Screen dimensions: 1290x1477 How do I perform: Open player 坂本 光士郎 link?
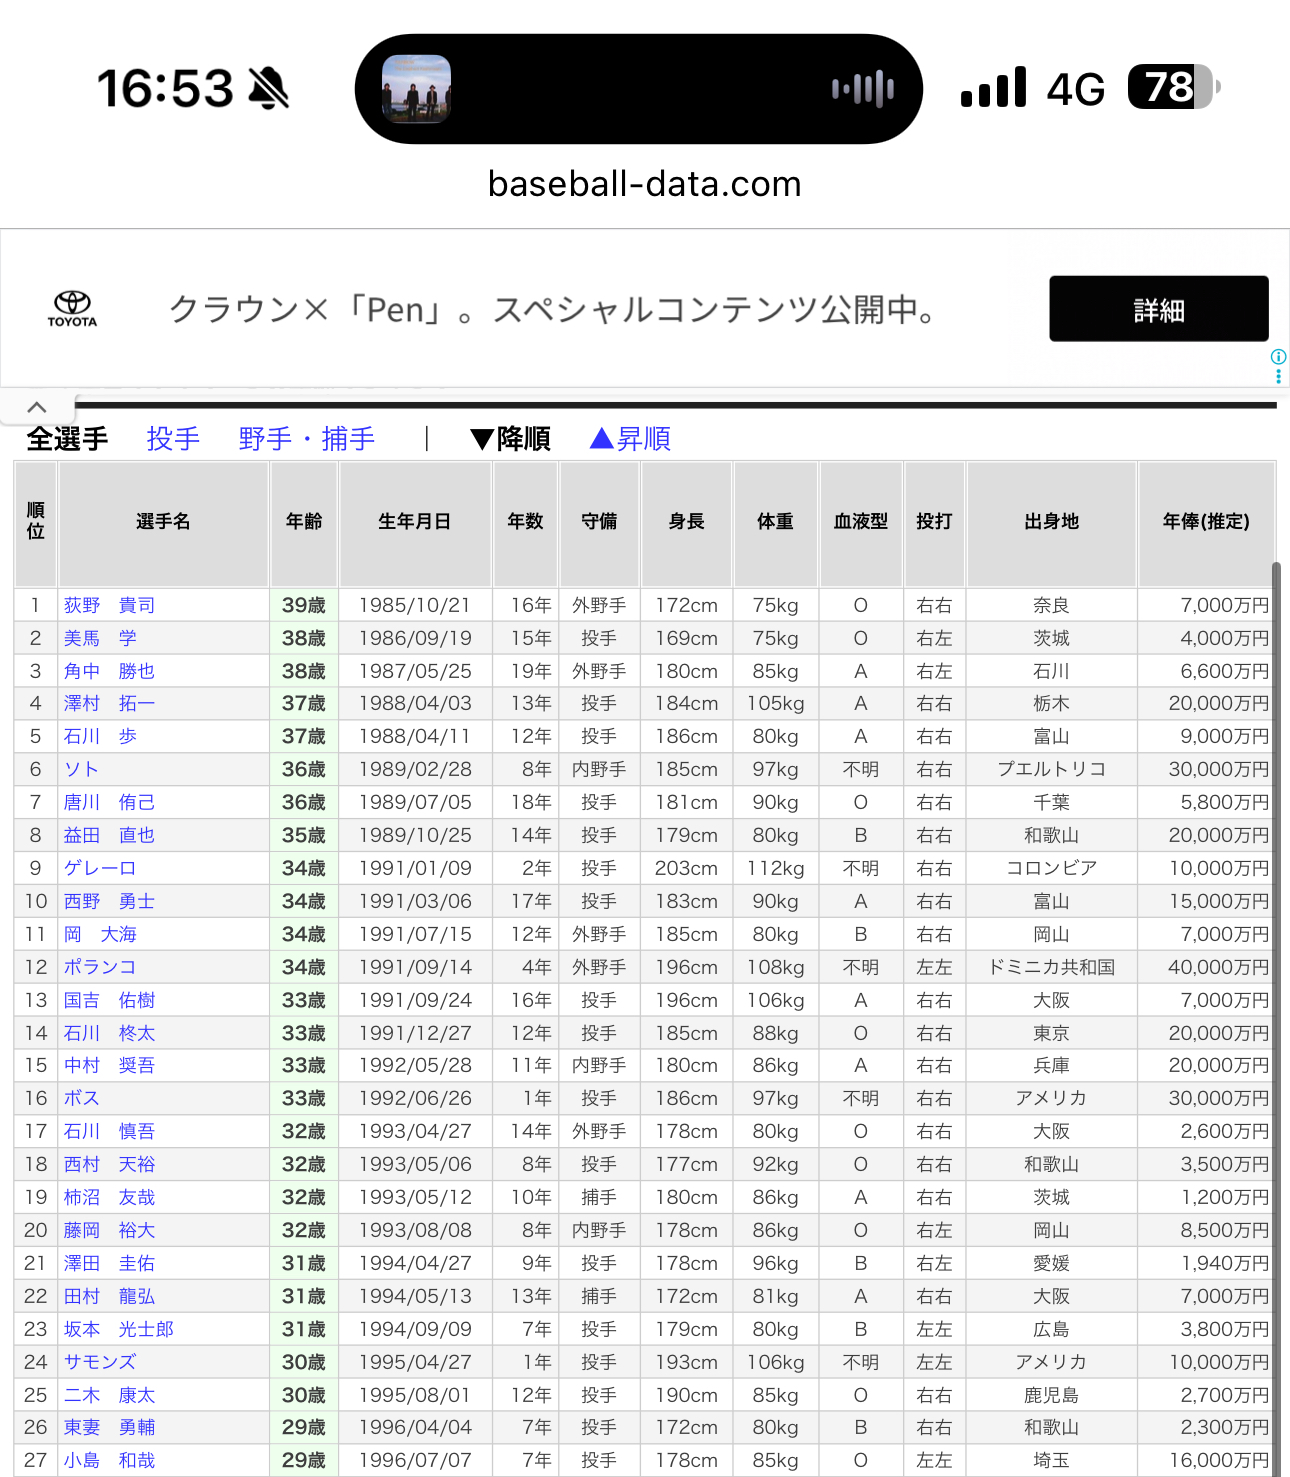point(118,1329)
